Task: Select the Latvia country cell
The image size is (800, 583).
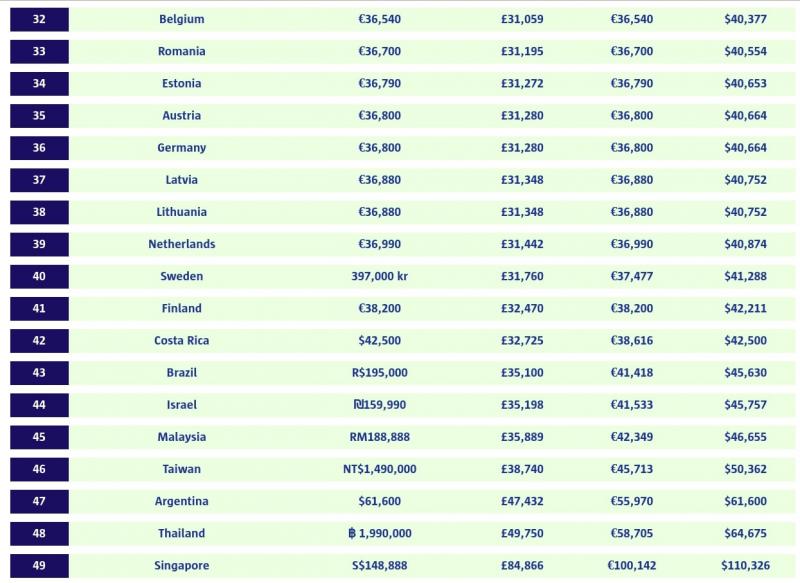Action: point(182,180)
